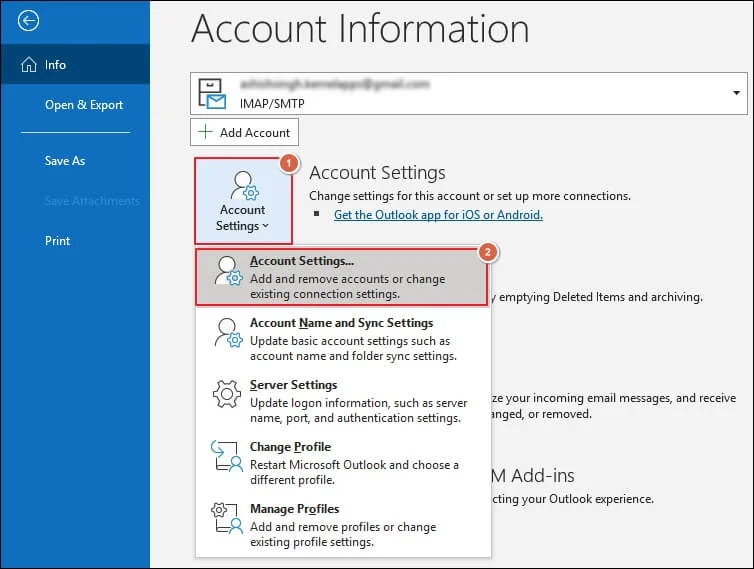Open Get the Outlook app for iOS or Android link

(438, 215)
